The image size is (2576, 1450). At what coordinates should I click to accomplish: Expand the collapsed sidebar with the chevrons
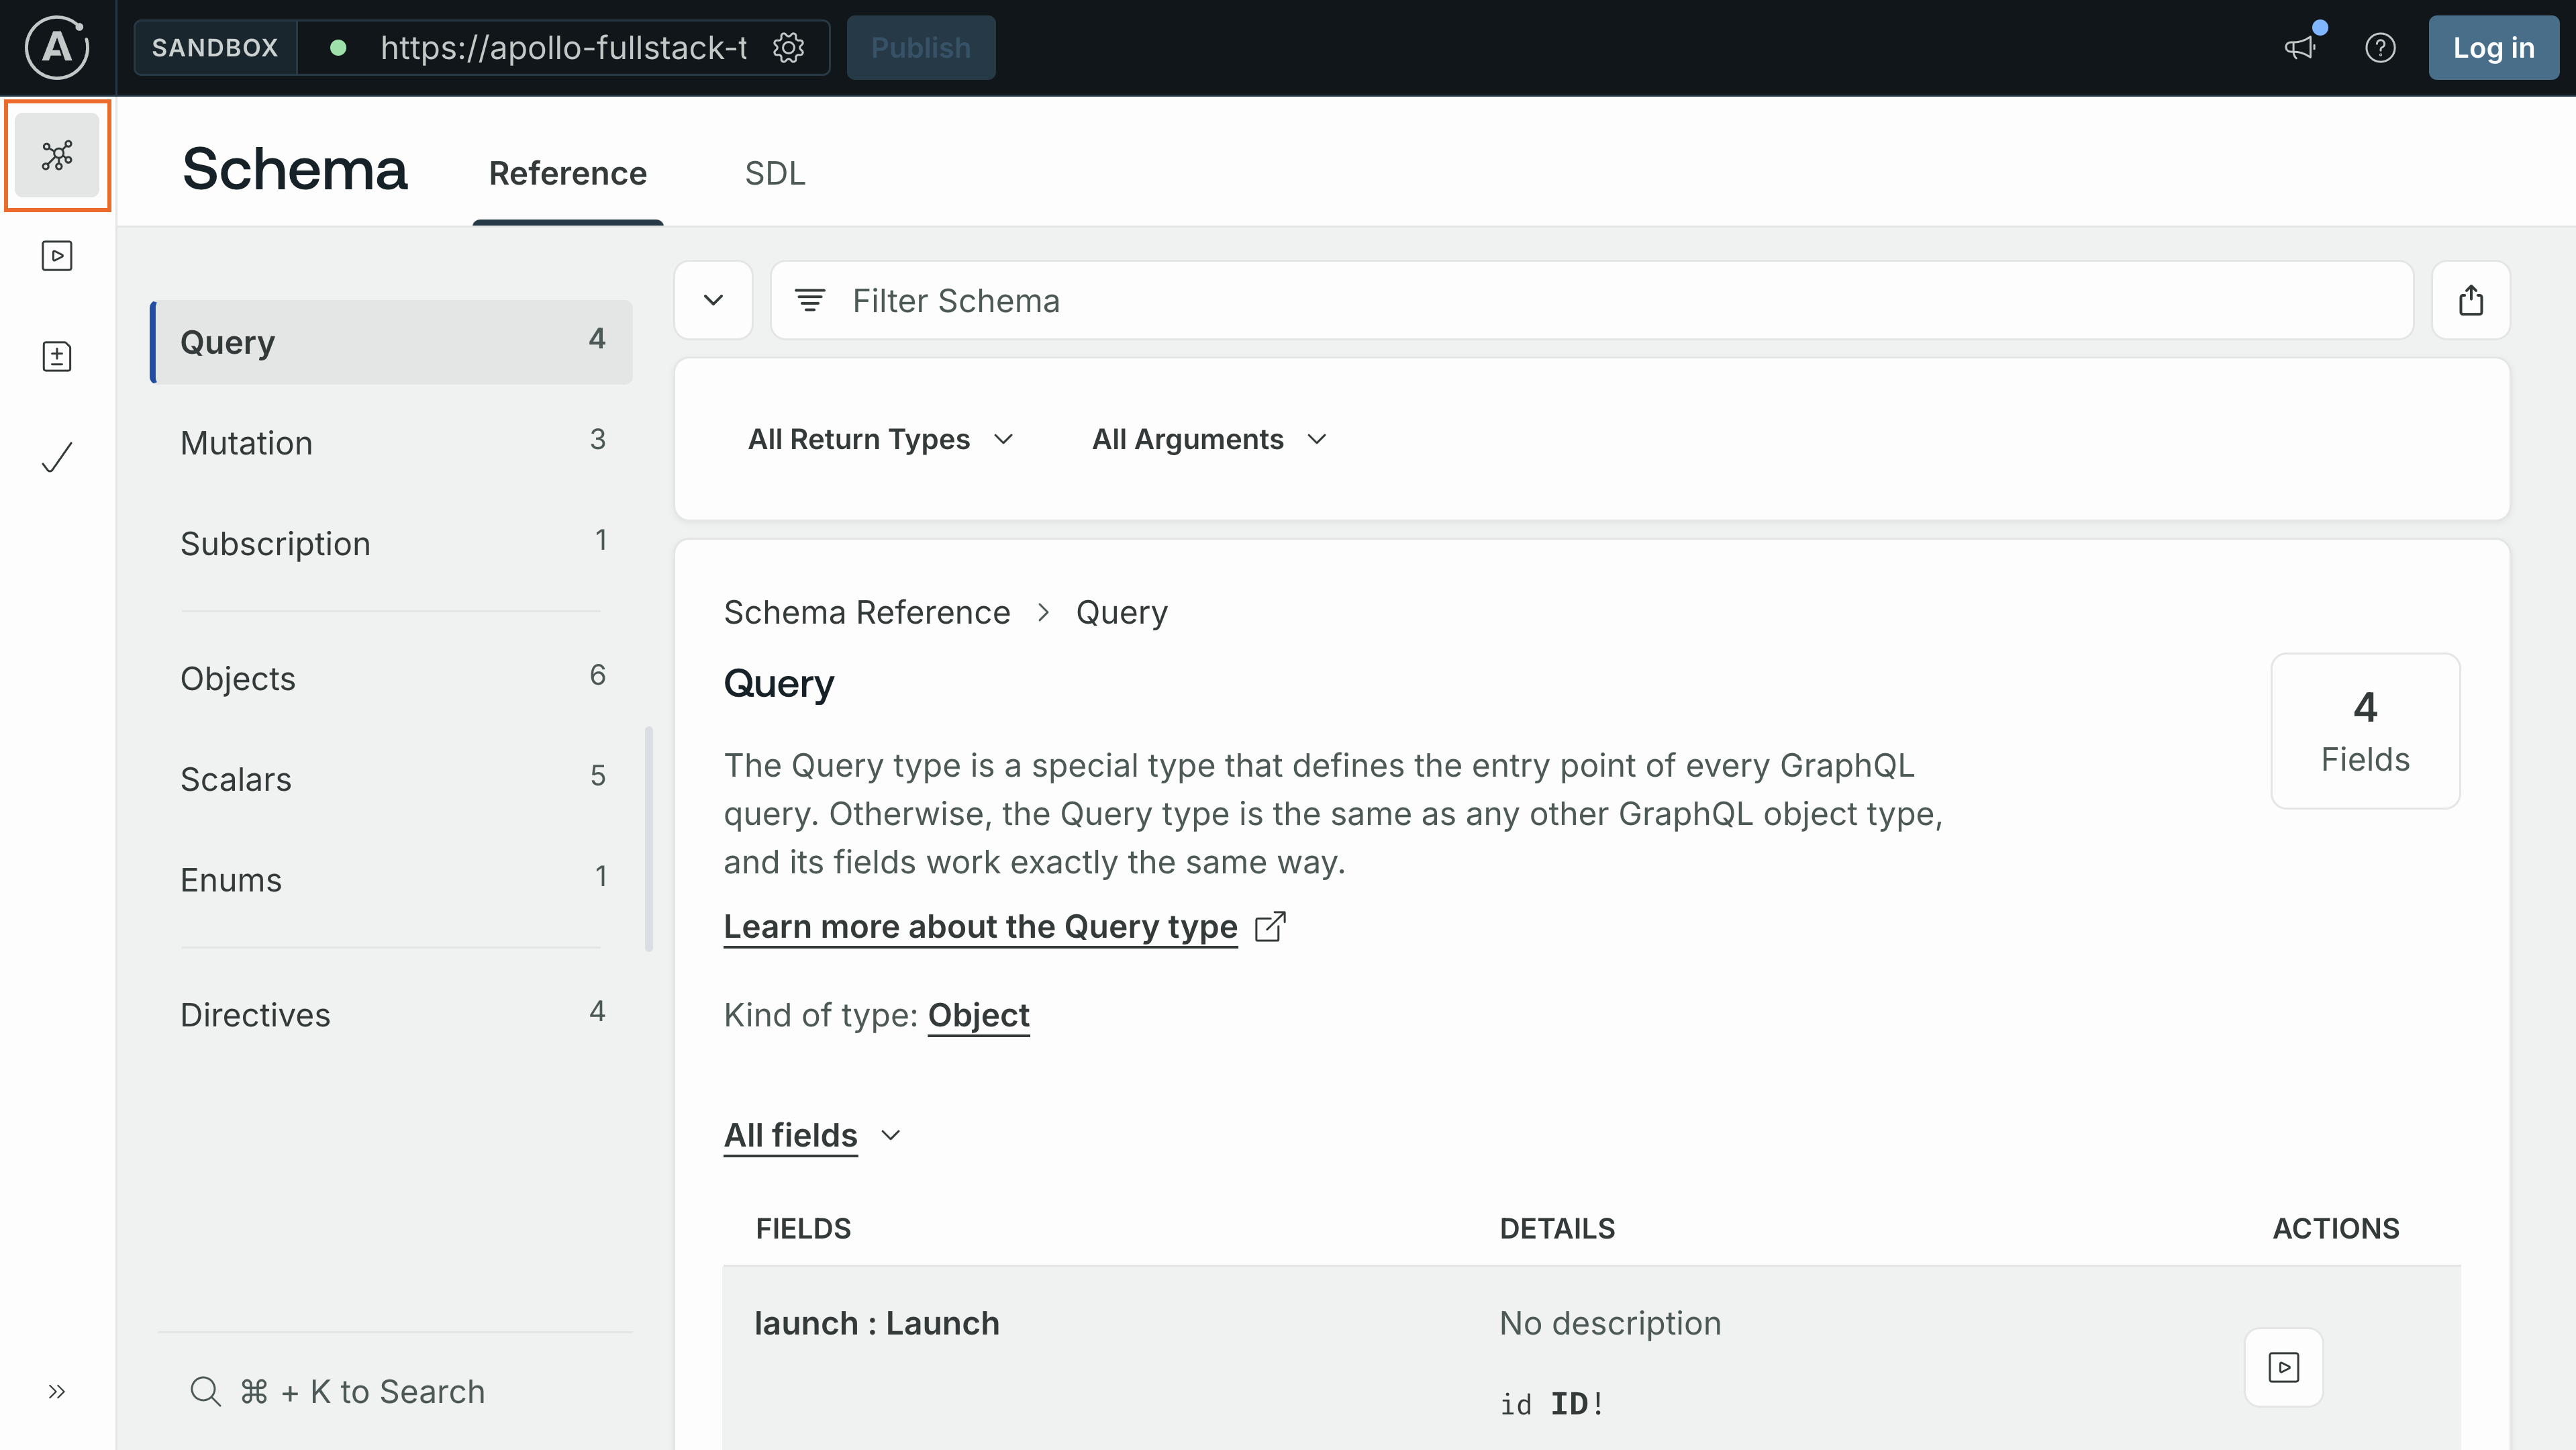coord(56,1391)
